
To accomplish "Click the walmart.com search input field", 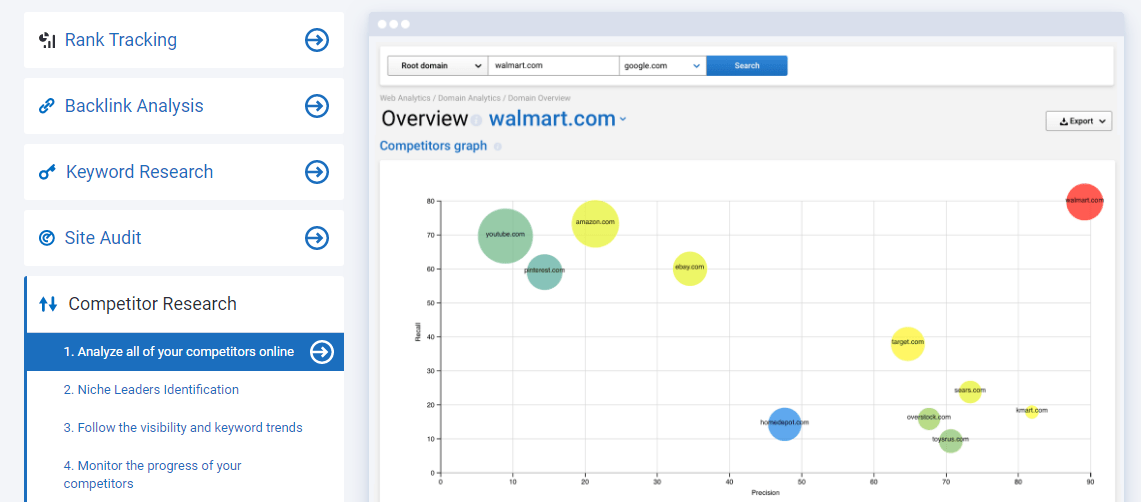I will tap(553, 65).
